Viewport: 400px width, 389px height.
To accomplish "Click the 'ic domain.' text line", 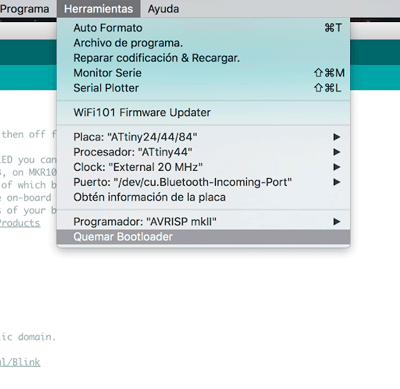I will click(28, 337).
